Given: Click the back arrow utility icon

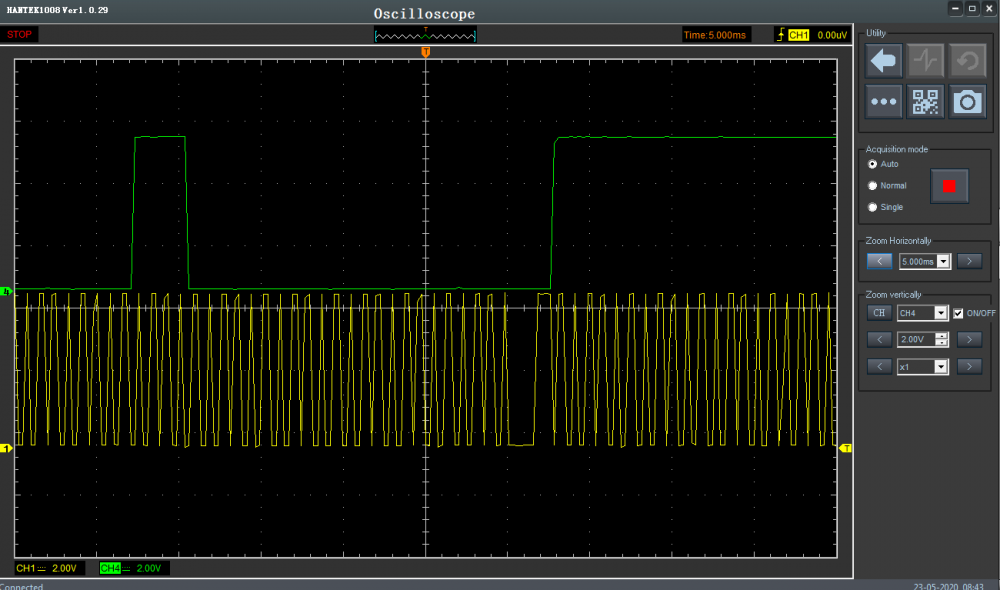Looking at the screenshot, I should pos(884,61).
